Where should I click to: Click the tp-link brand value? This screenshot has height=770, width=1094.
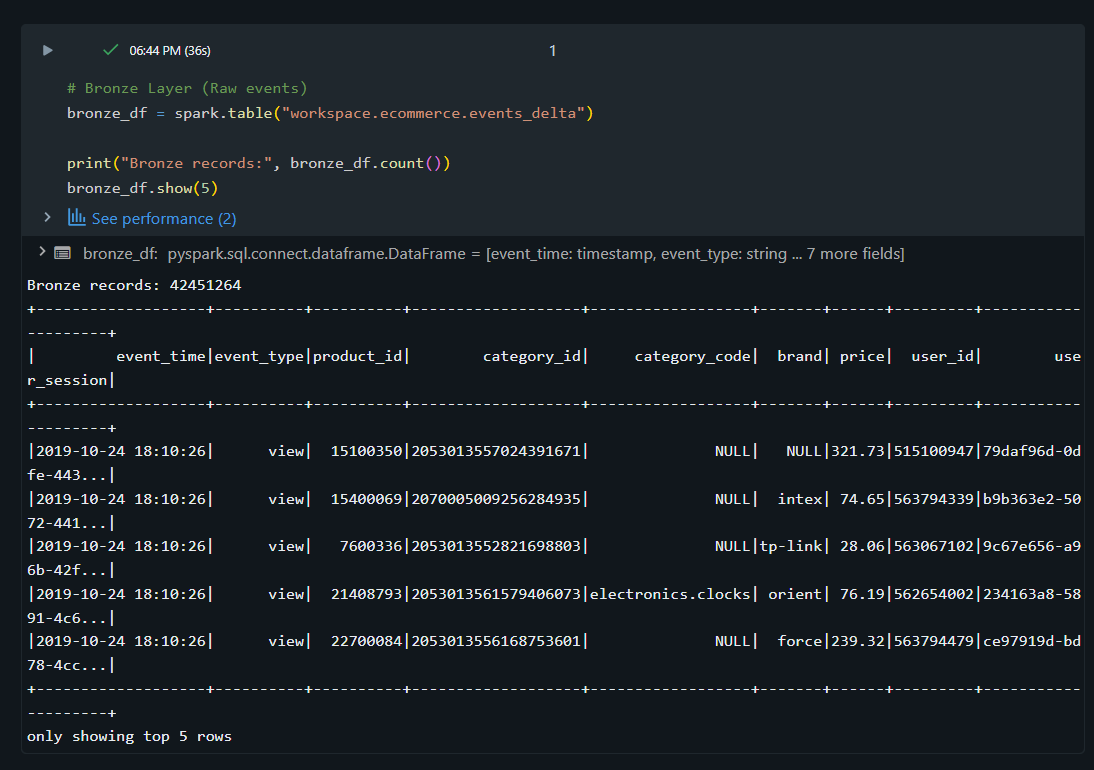coord(790,546)
